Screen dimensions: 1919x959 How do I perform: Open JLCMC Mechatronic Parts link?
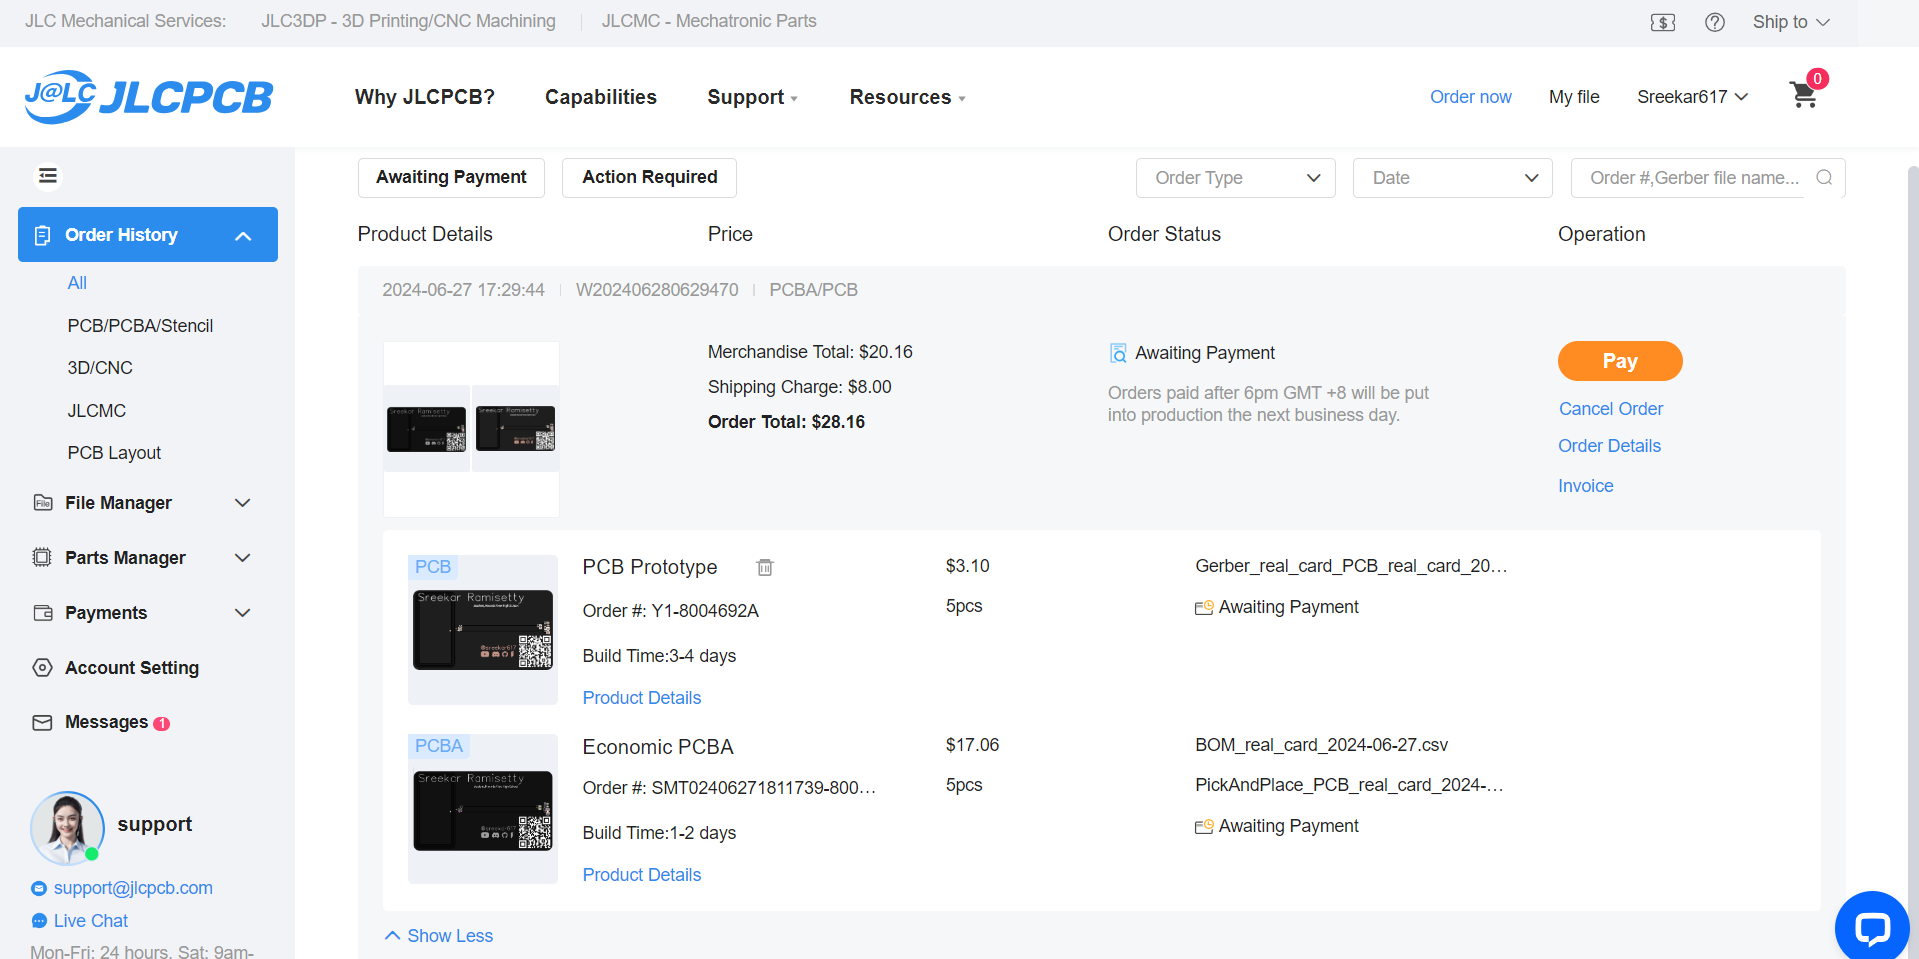pyautogui.click(x=709, y=21)
